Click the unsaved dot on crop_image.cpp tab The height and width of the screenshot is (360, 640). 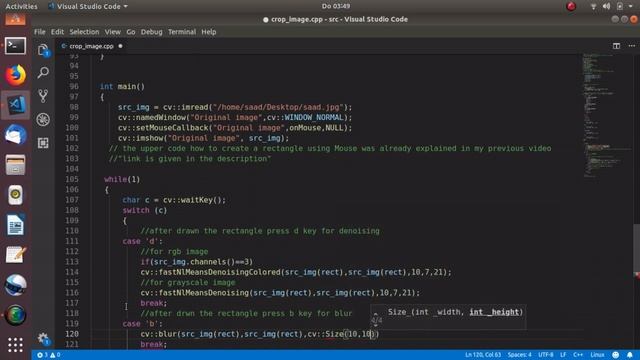point(120,46)
